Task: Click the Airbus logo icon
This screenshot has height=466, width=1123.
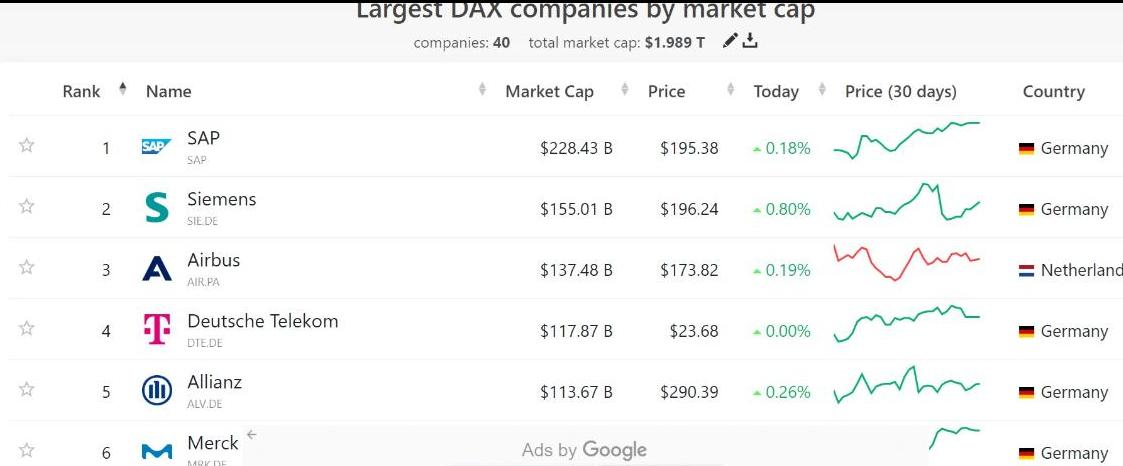Action: (157, 269)
